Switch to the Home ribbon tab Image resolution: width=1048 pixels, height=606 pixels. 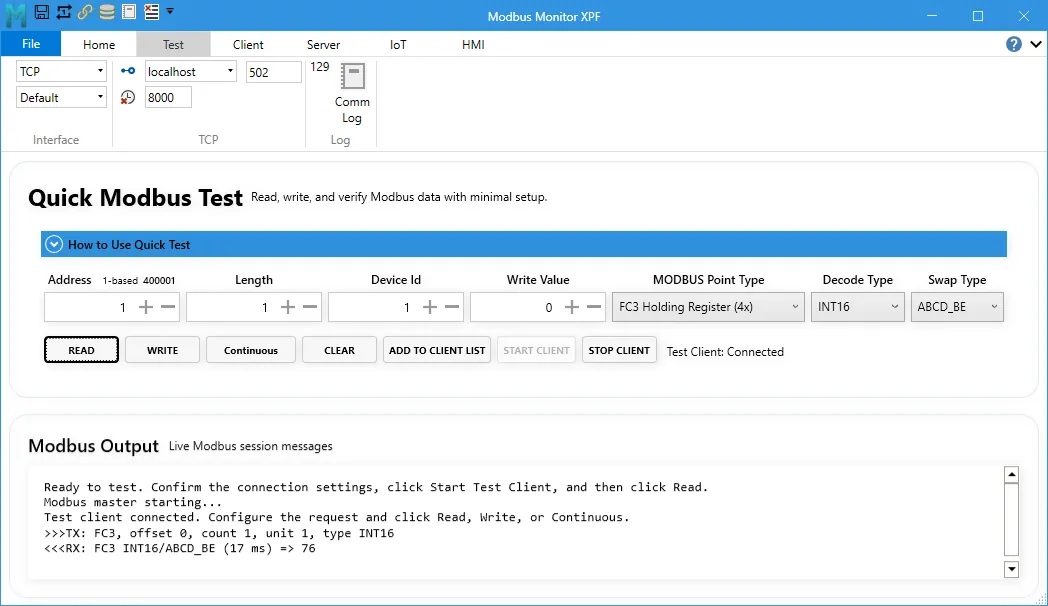(x=99, y=44)
